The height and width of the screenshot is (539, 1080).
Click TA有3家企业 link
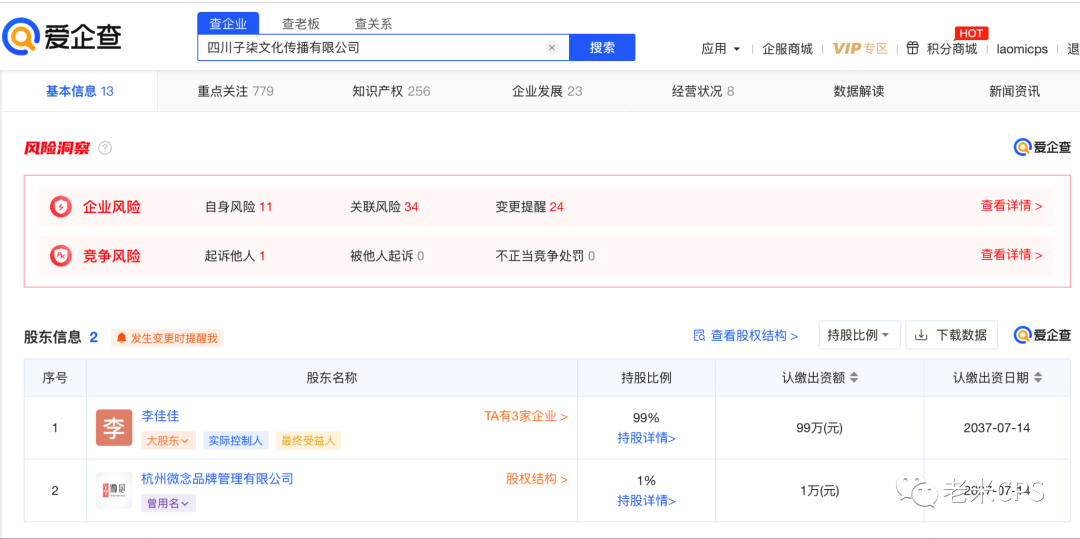[526, 416]
